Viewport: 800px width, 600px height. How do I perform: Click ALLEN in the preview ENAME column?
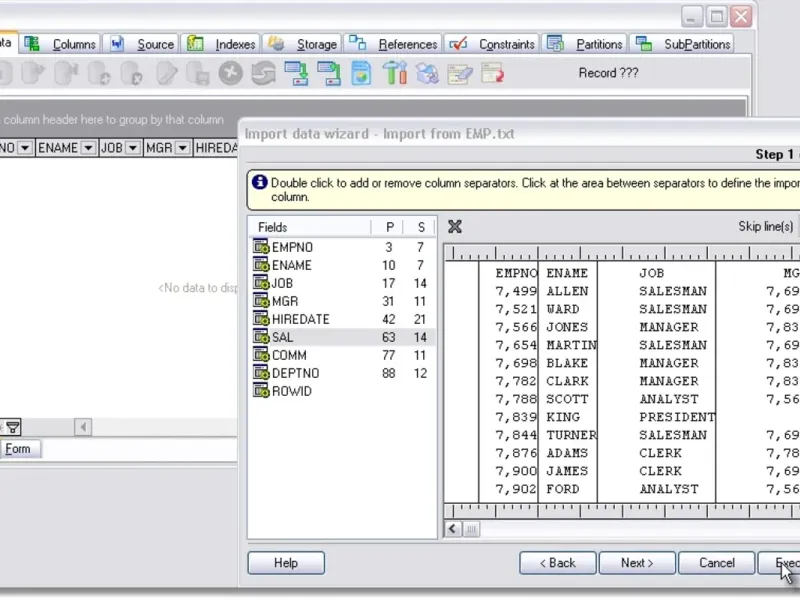click(567, 291)
